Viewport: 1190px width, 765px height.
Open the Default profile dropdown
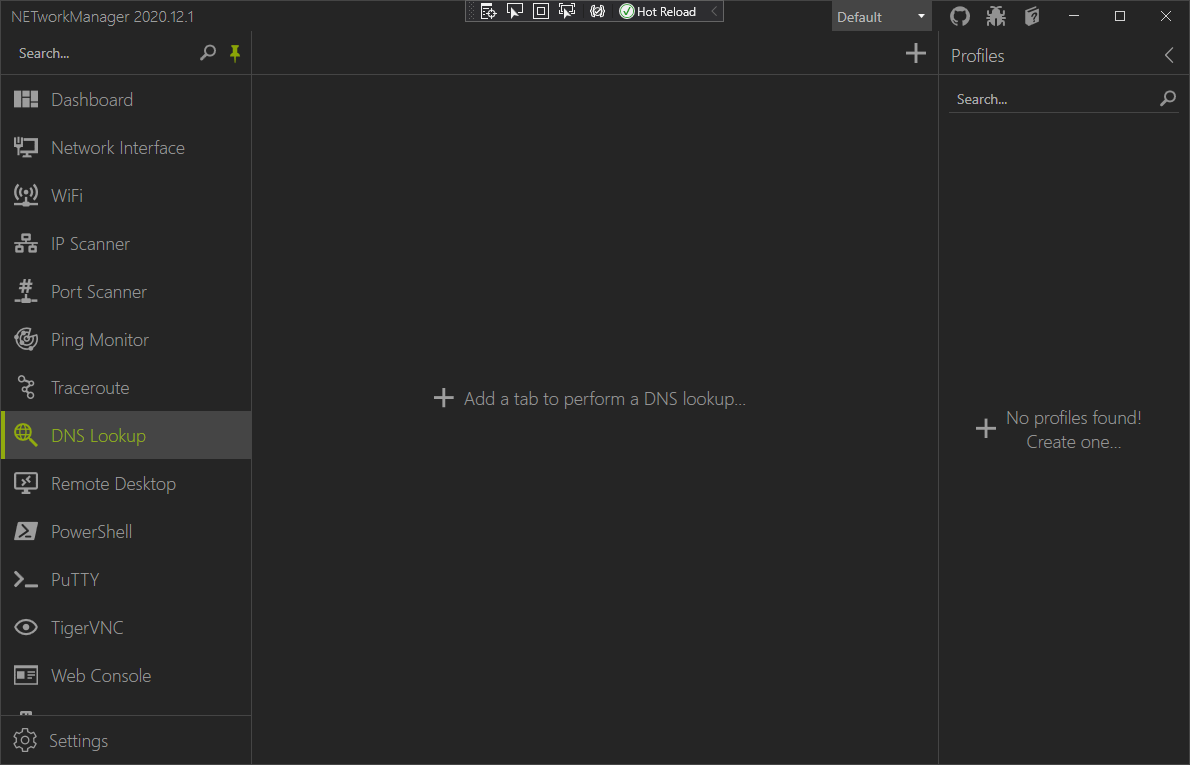[881, 17]
